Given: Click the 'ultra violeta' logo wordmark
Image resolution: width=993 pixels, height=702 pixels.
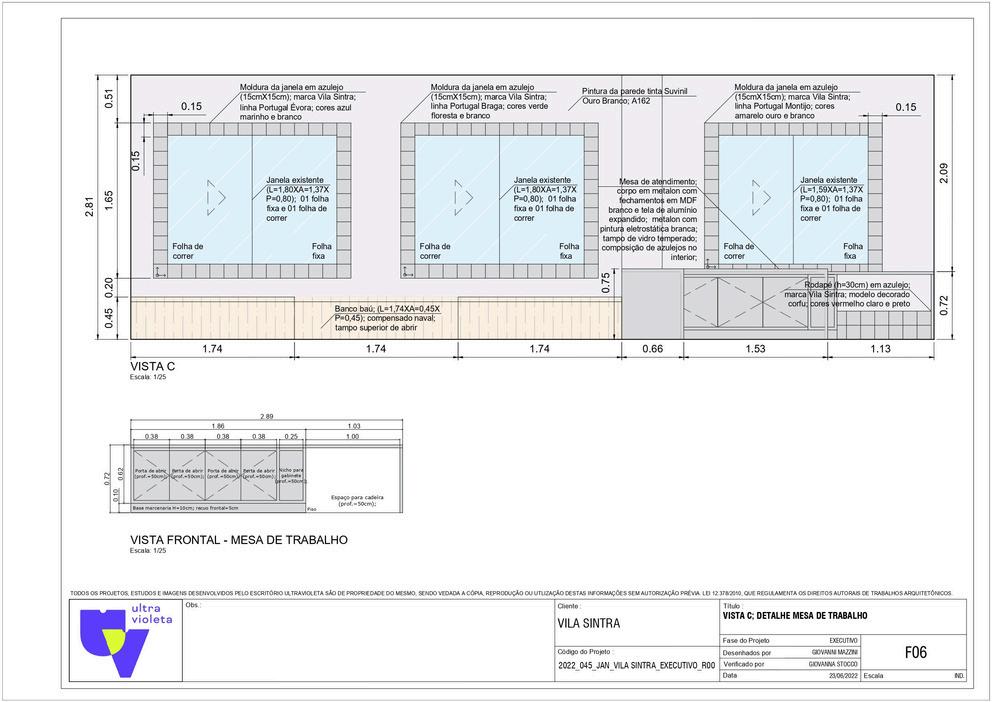Looking at the screenshot, I should (x=151, y=614).
